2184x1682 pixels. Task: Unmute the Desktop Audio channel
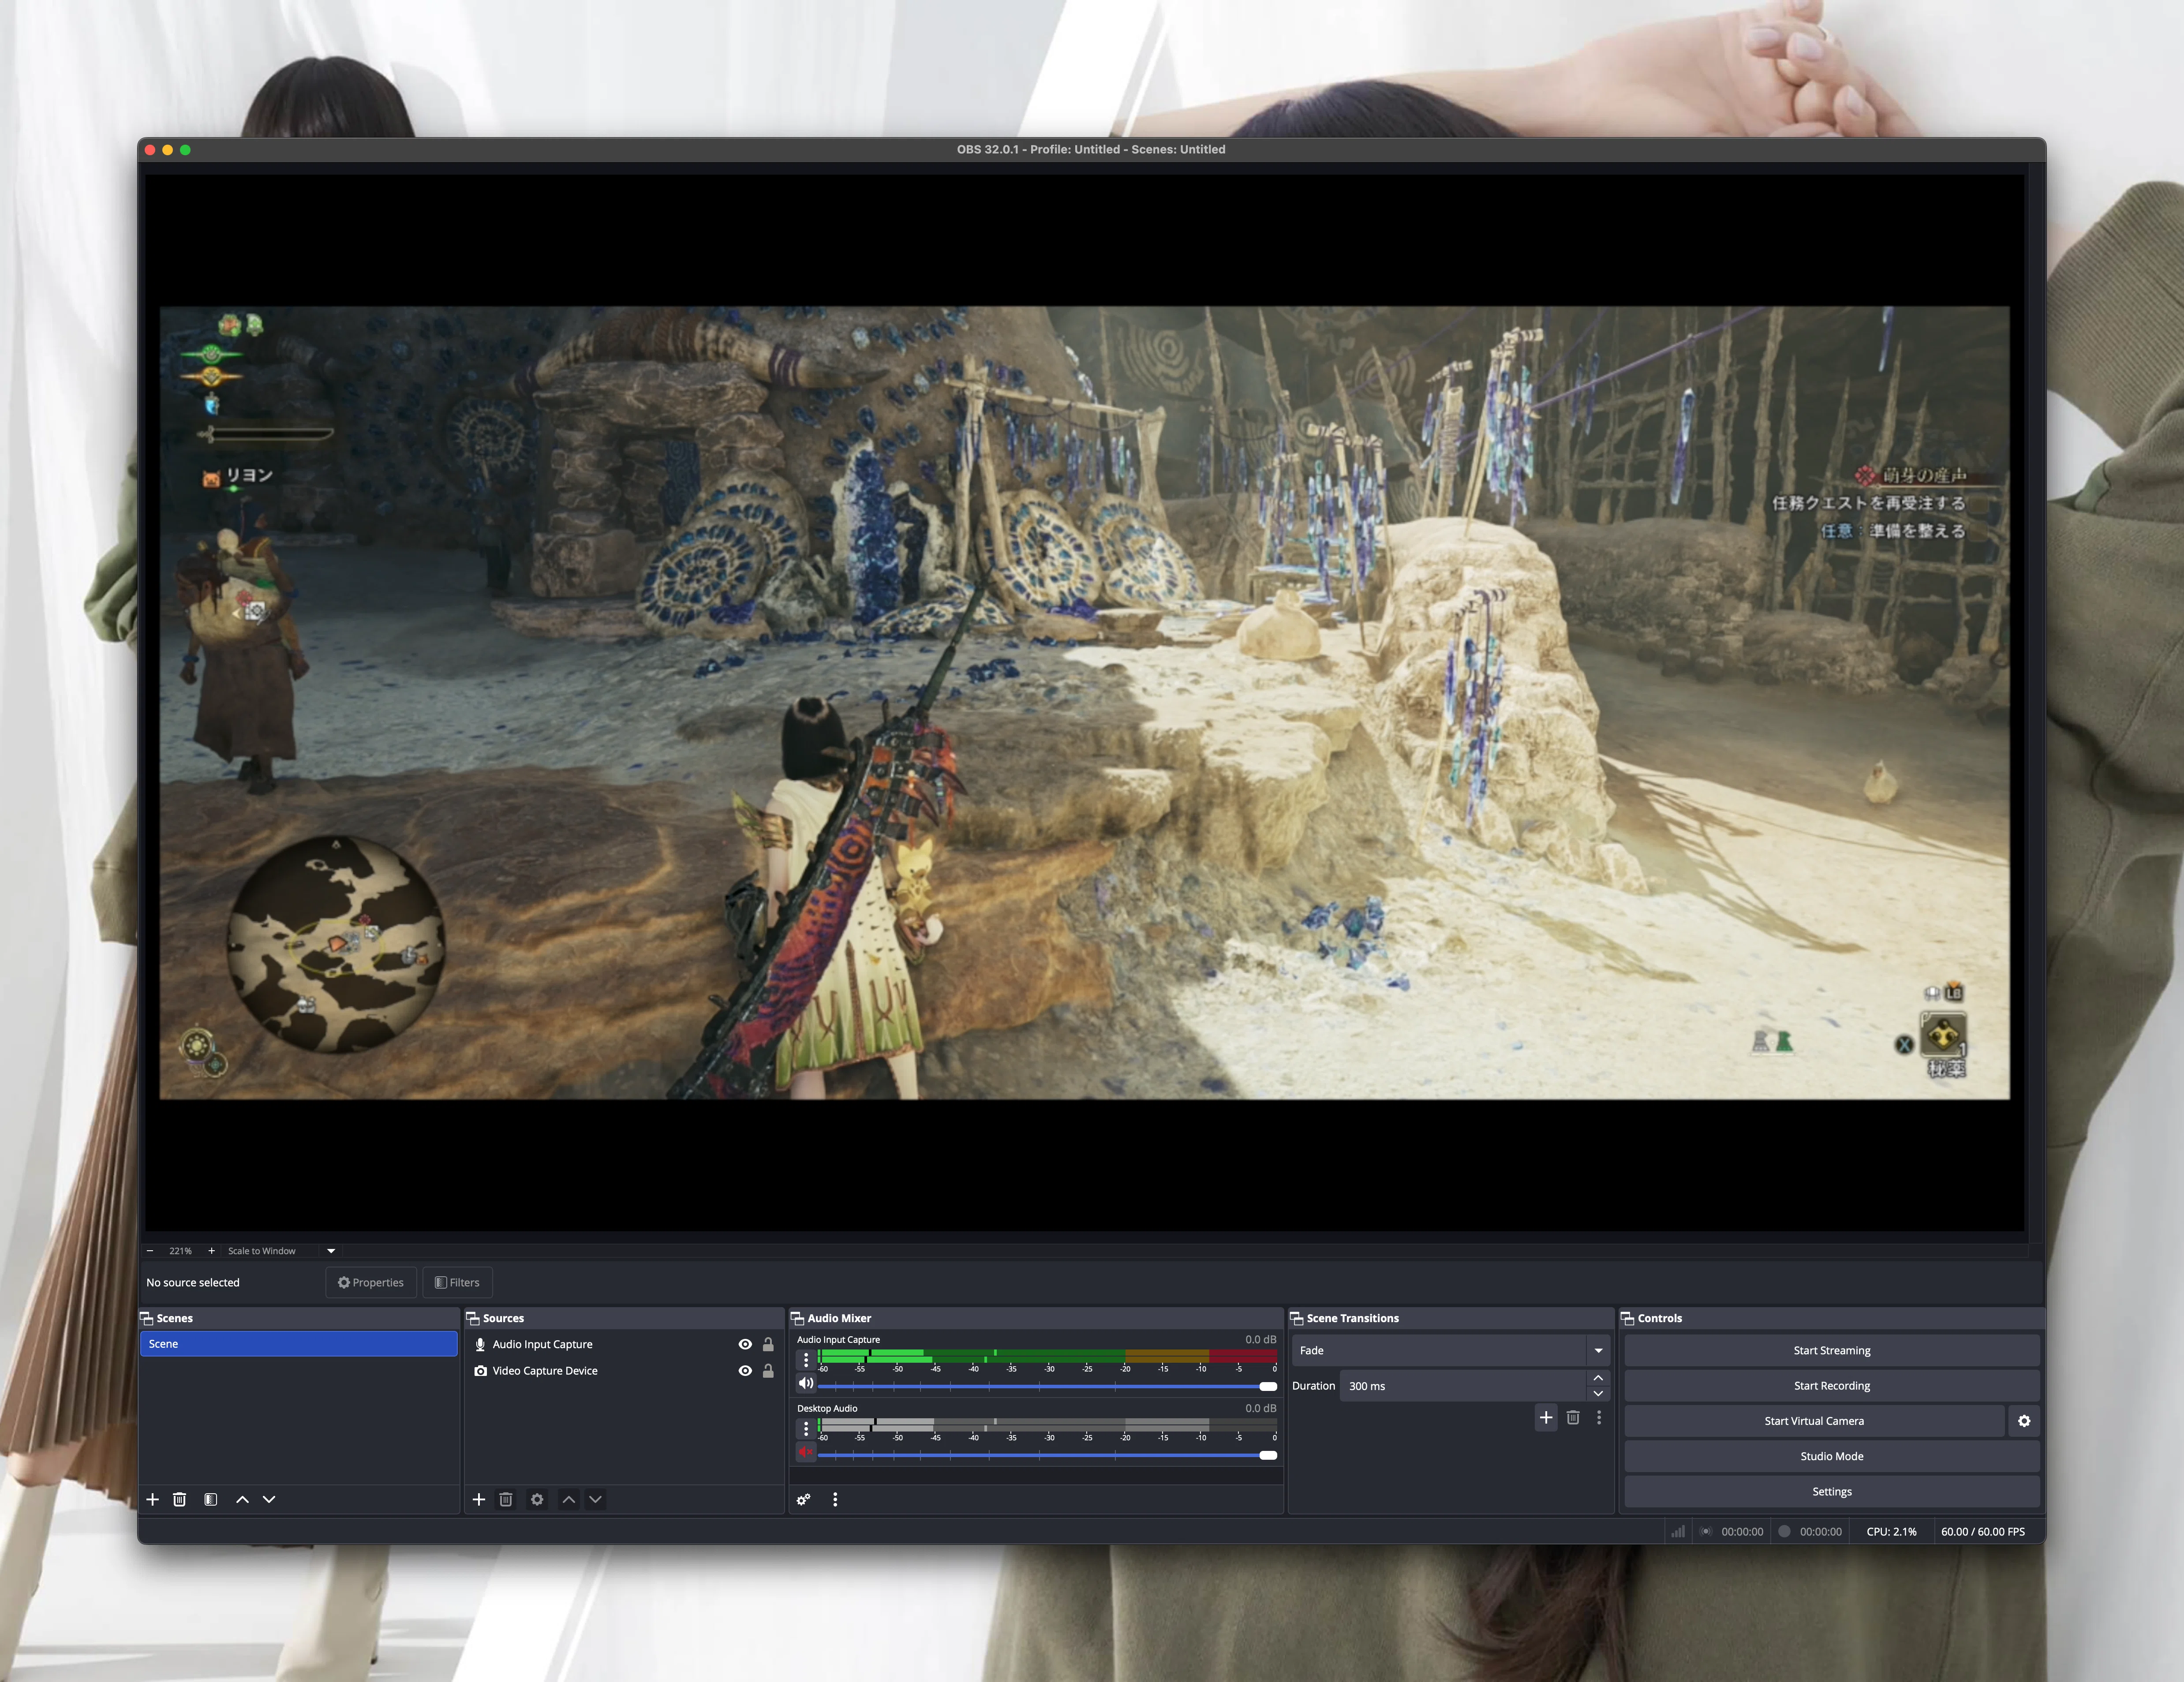click(806, 1452)
